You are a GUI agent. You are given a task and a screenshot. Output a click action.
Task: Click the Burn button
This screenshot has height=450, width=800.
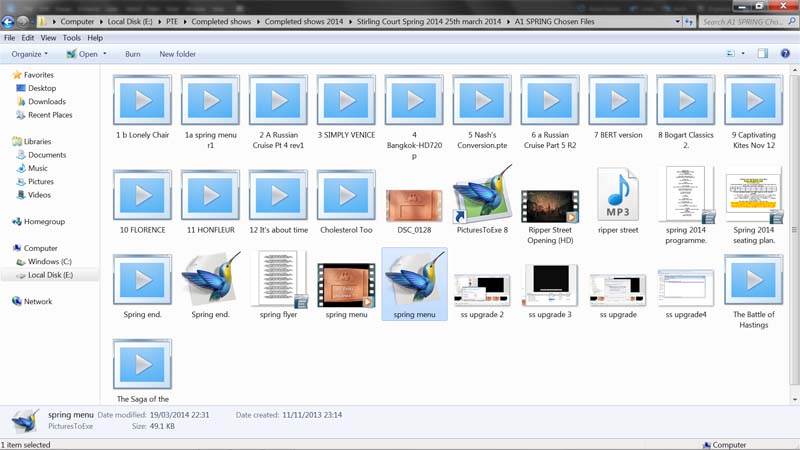point(132,54)
